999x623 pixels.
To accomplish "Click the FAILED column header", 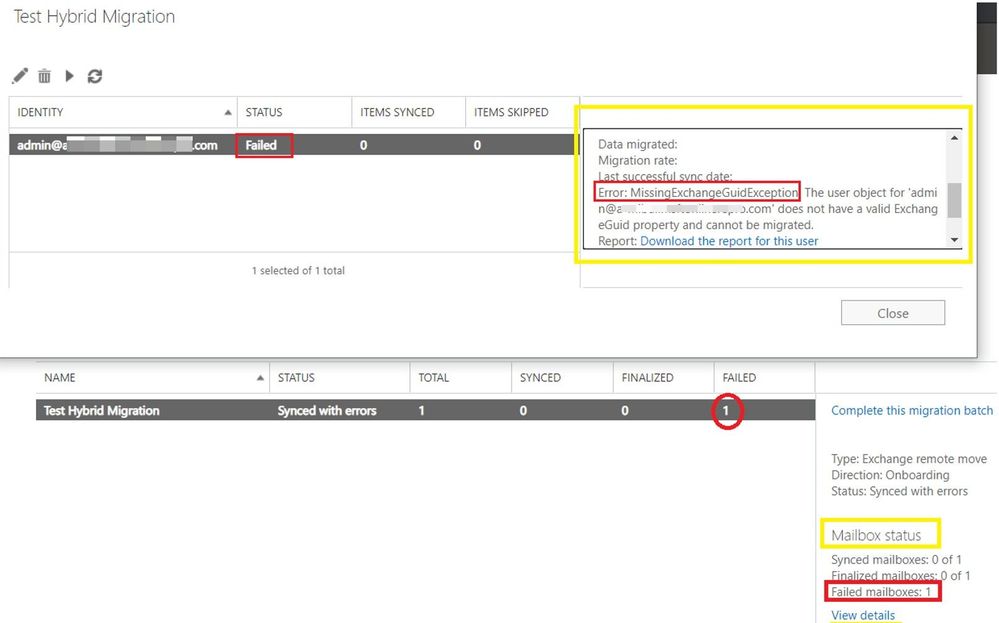I will click(x=765, y=378).
